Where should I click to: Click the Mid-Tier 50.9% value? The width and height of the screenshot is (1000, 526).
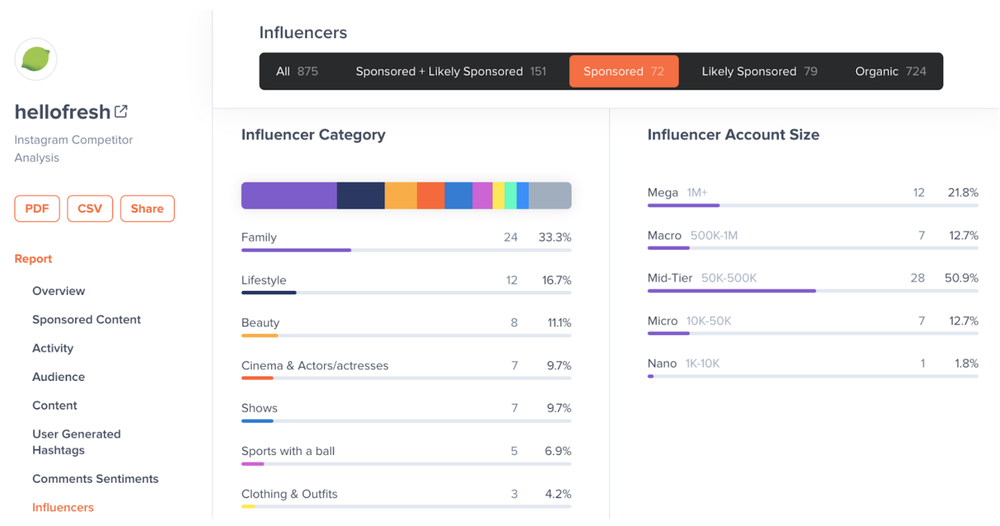[961, 278]
